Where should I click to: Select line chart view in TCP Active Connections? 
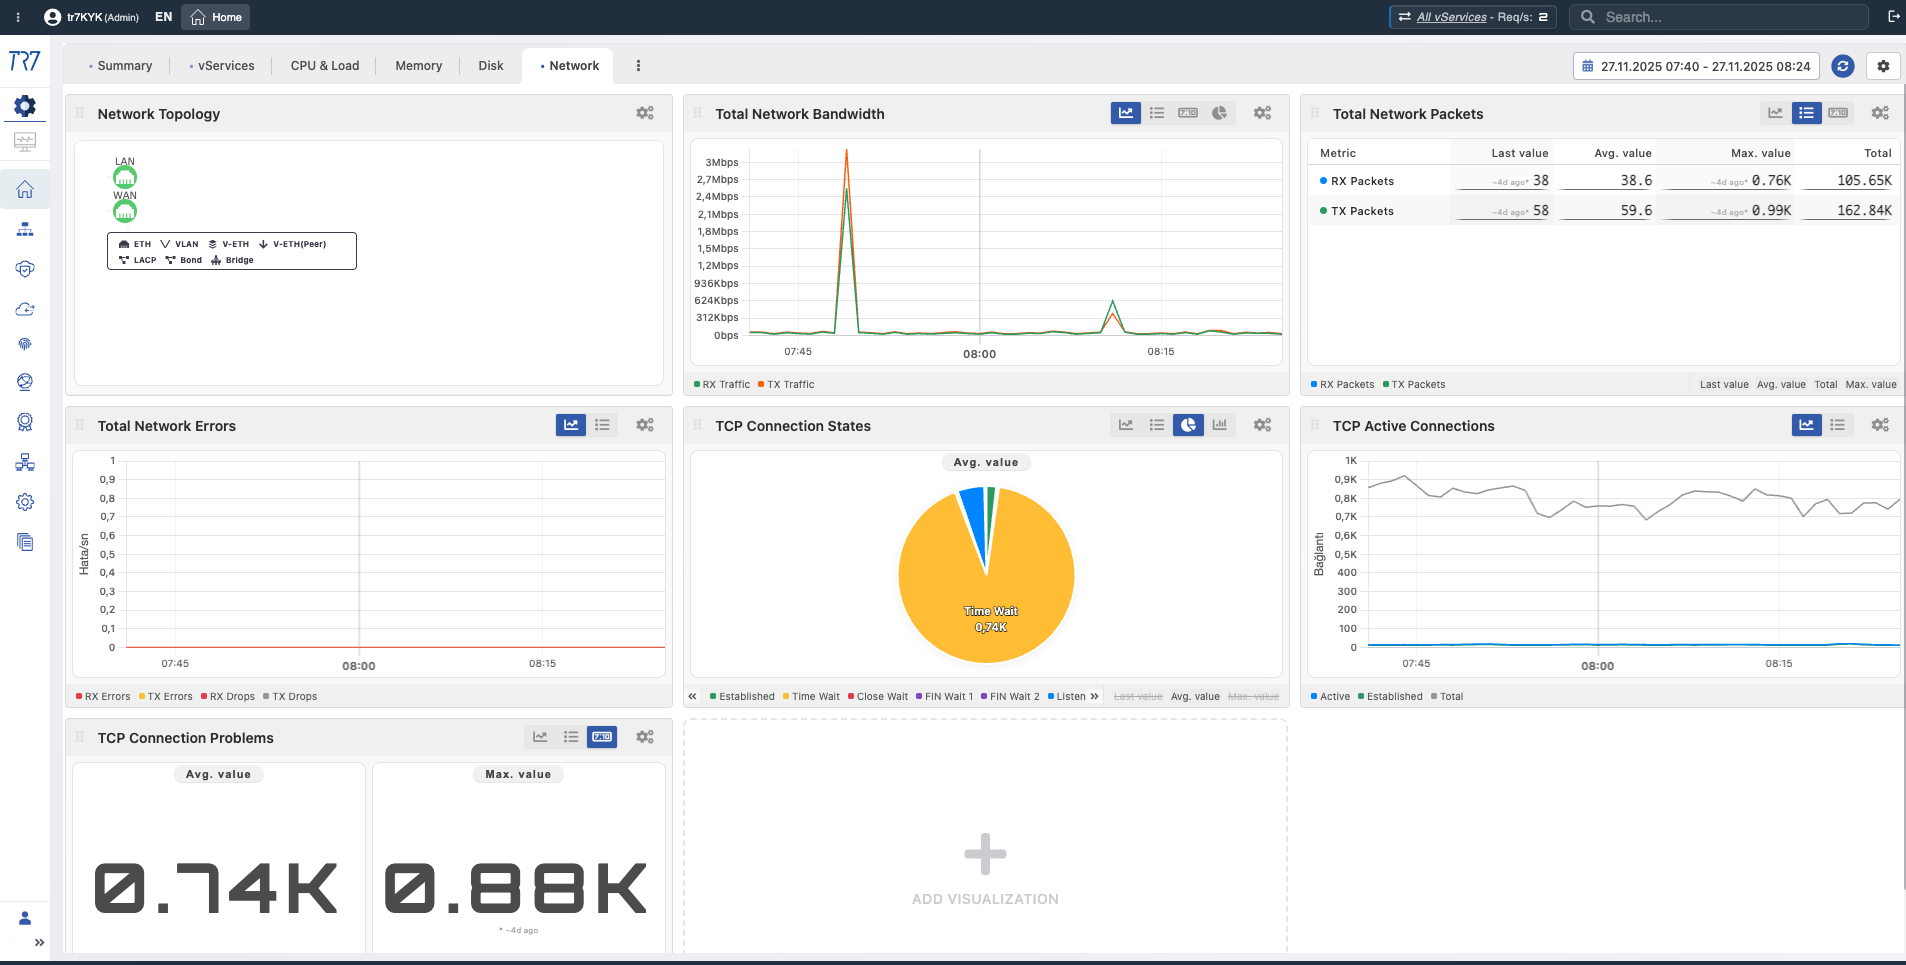(x=1806, y=425)
